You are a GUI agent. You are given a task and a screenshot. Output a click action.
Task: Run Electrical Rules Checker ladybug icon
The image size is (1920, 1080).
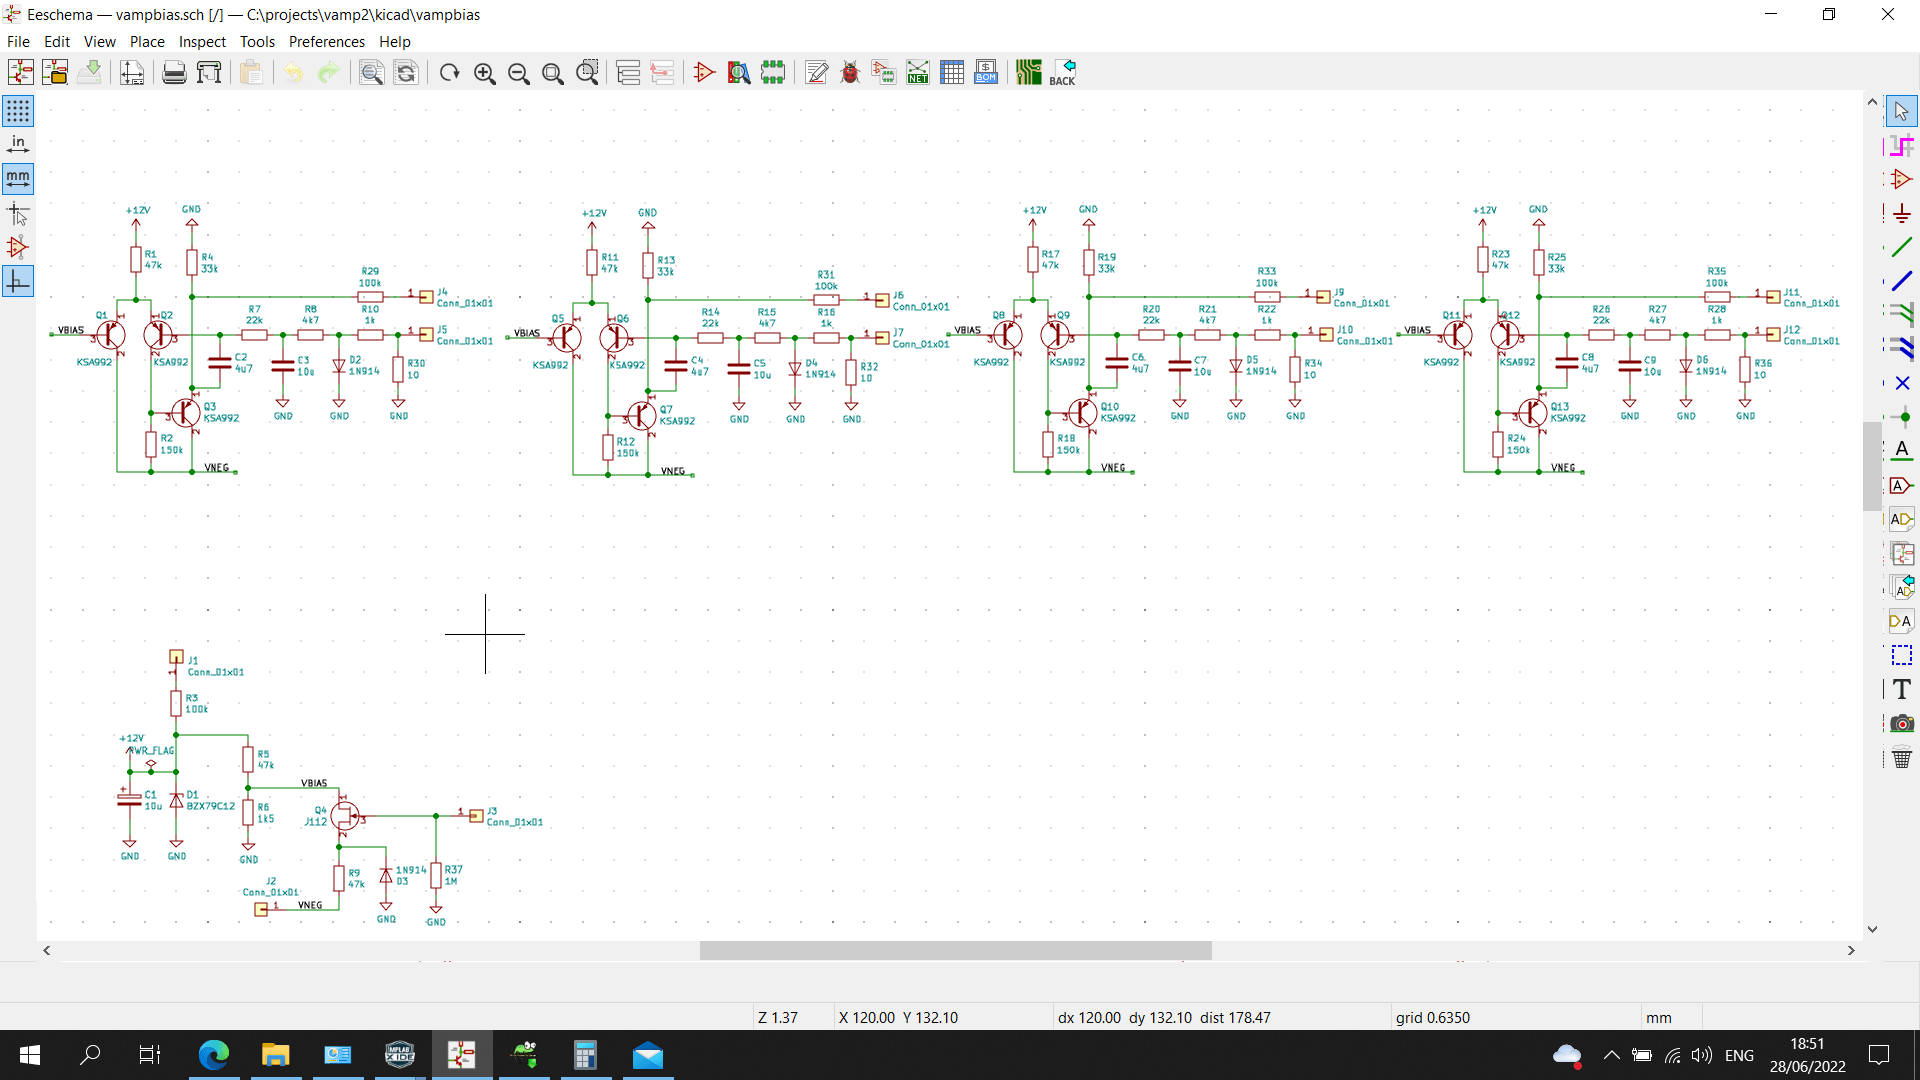850,72
